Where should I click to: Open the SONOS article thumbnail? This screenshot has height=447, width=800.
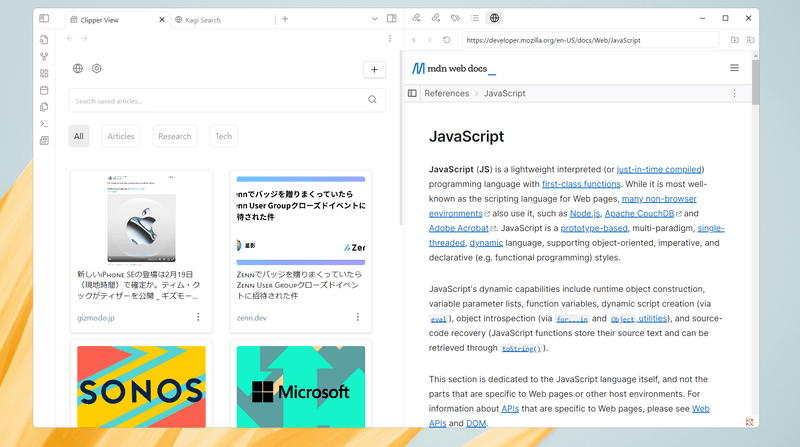141,387
